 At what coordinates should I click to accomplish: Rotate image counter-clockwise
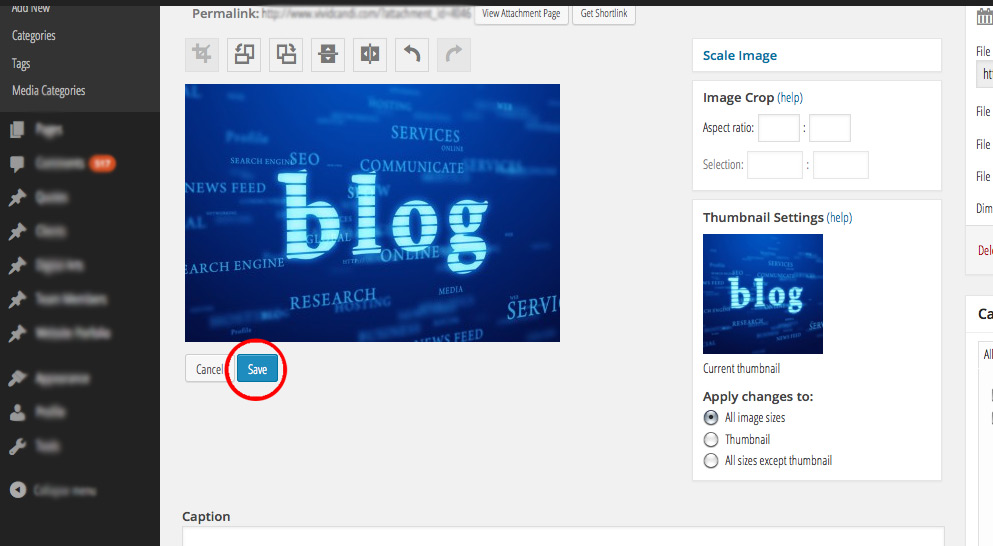click(x=245, y=55)
